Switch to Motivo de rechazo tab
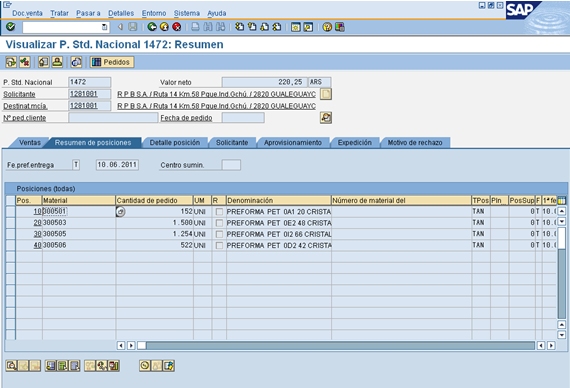Image resolution: width=570 pixels, height=388 pixels. coord(415,143)
